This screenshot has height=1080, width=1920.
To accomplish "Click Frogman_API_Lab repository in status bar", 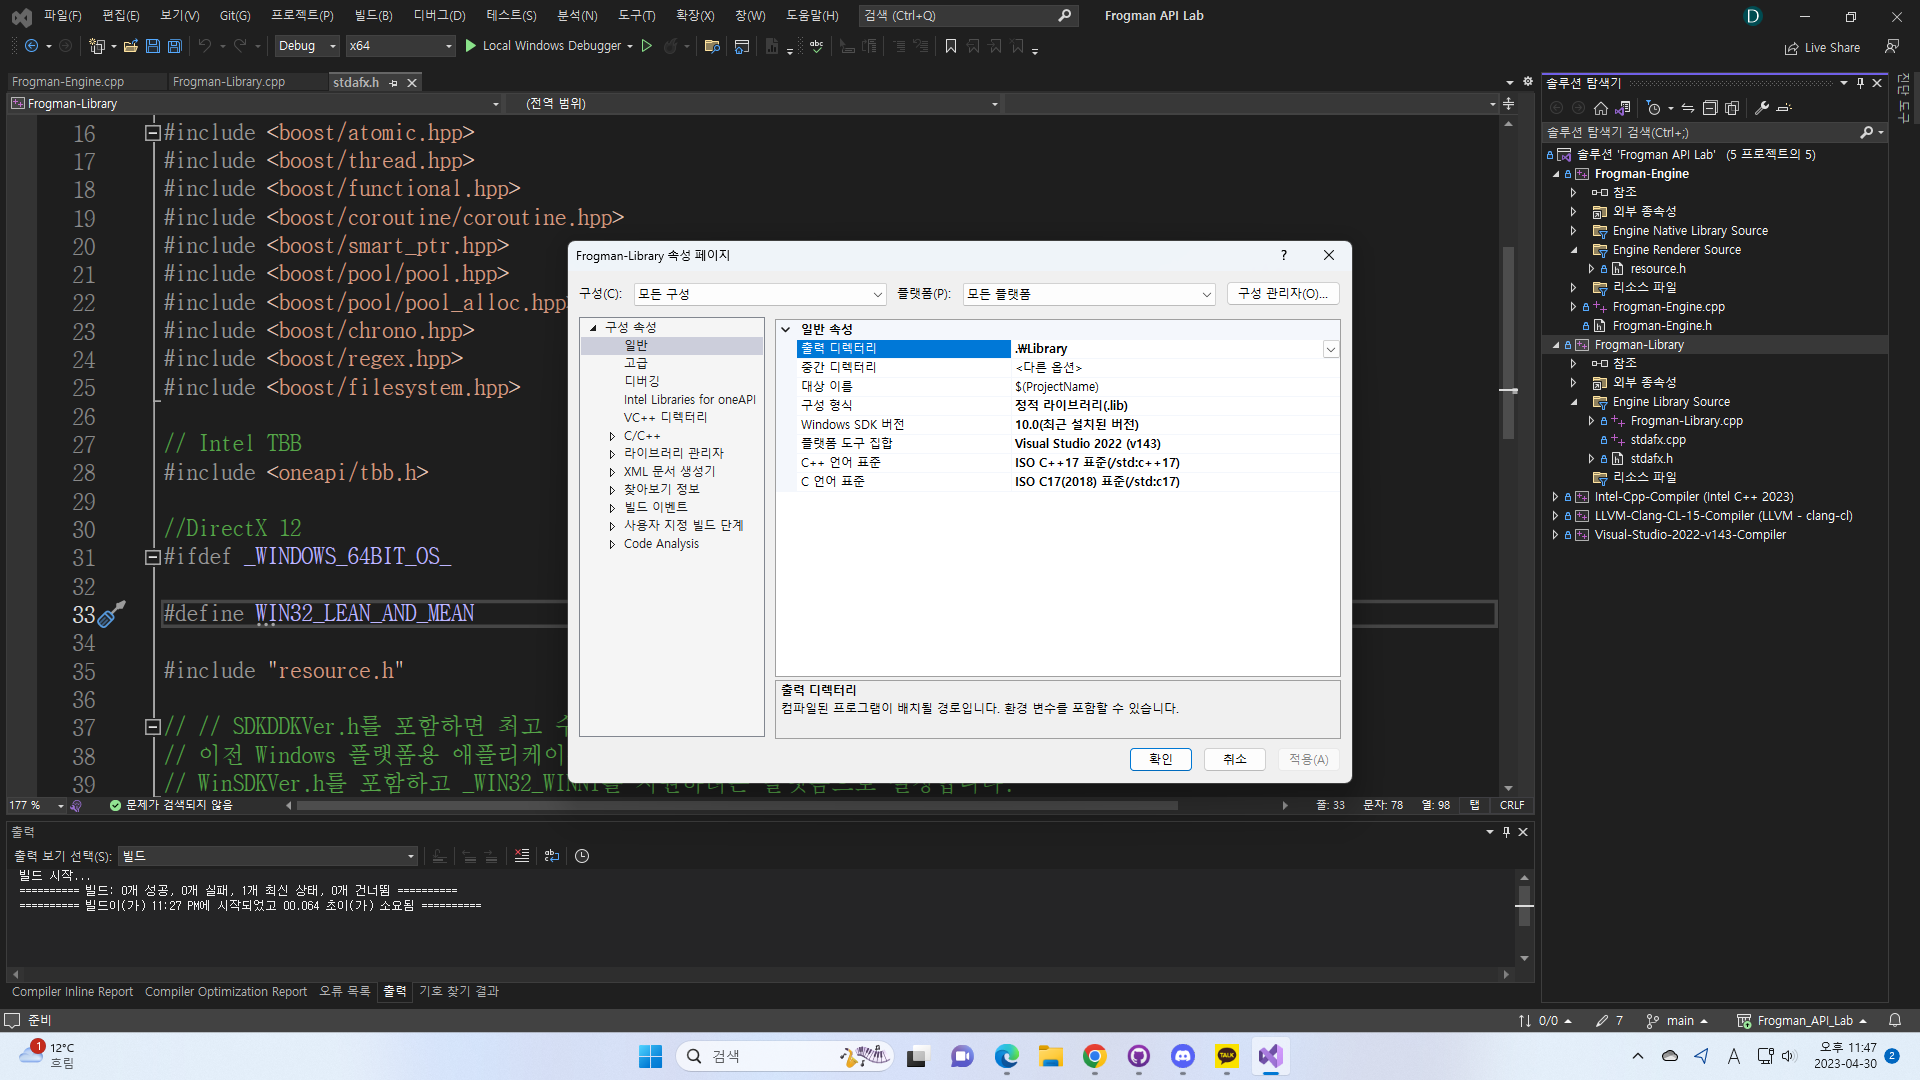I will point(1802,1021).
